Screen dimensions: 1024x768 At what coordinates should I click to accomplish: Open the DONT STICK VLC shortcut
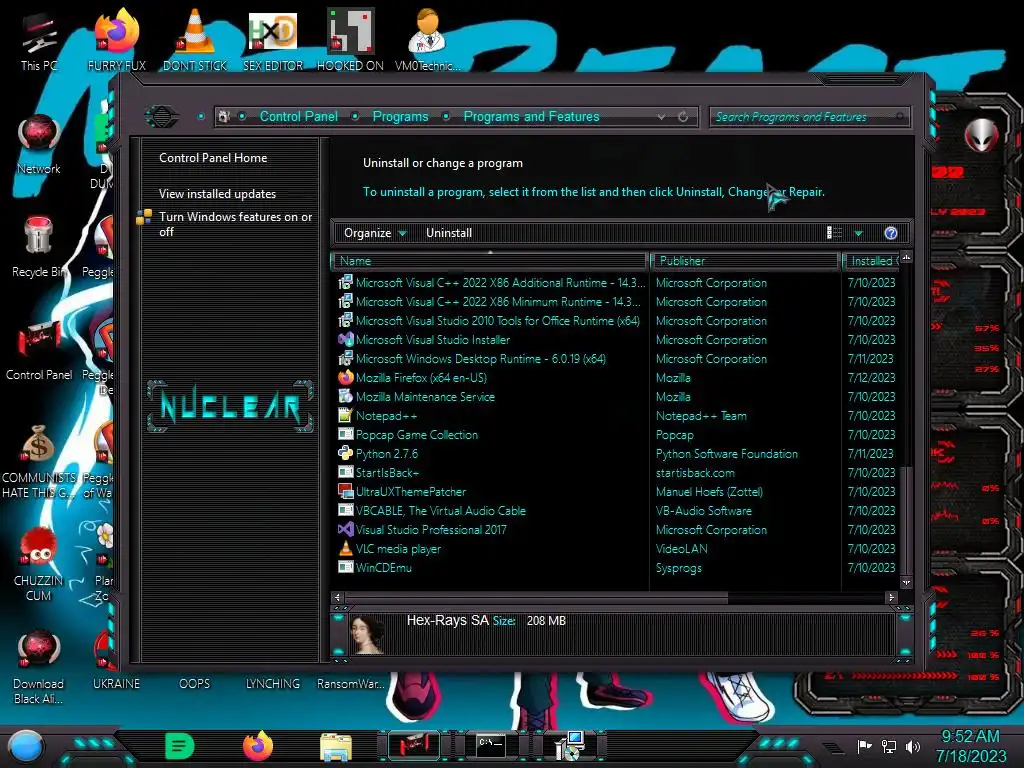tap(195, 40)
